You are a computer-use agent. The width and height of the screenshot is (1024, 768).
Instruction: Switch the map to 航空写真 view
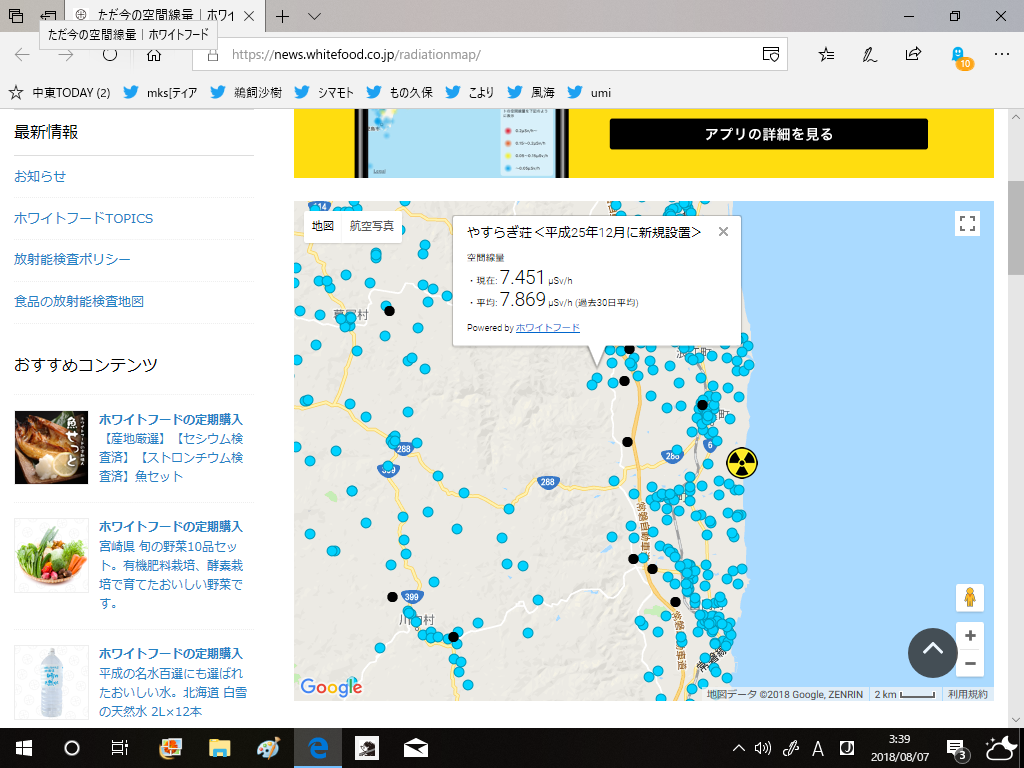[372, 226]
